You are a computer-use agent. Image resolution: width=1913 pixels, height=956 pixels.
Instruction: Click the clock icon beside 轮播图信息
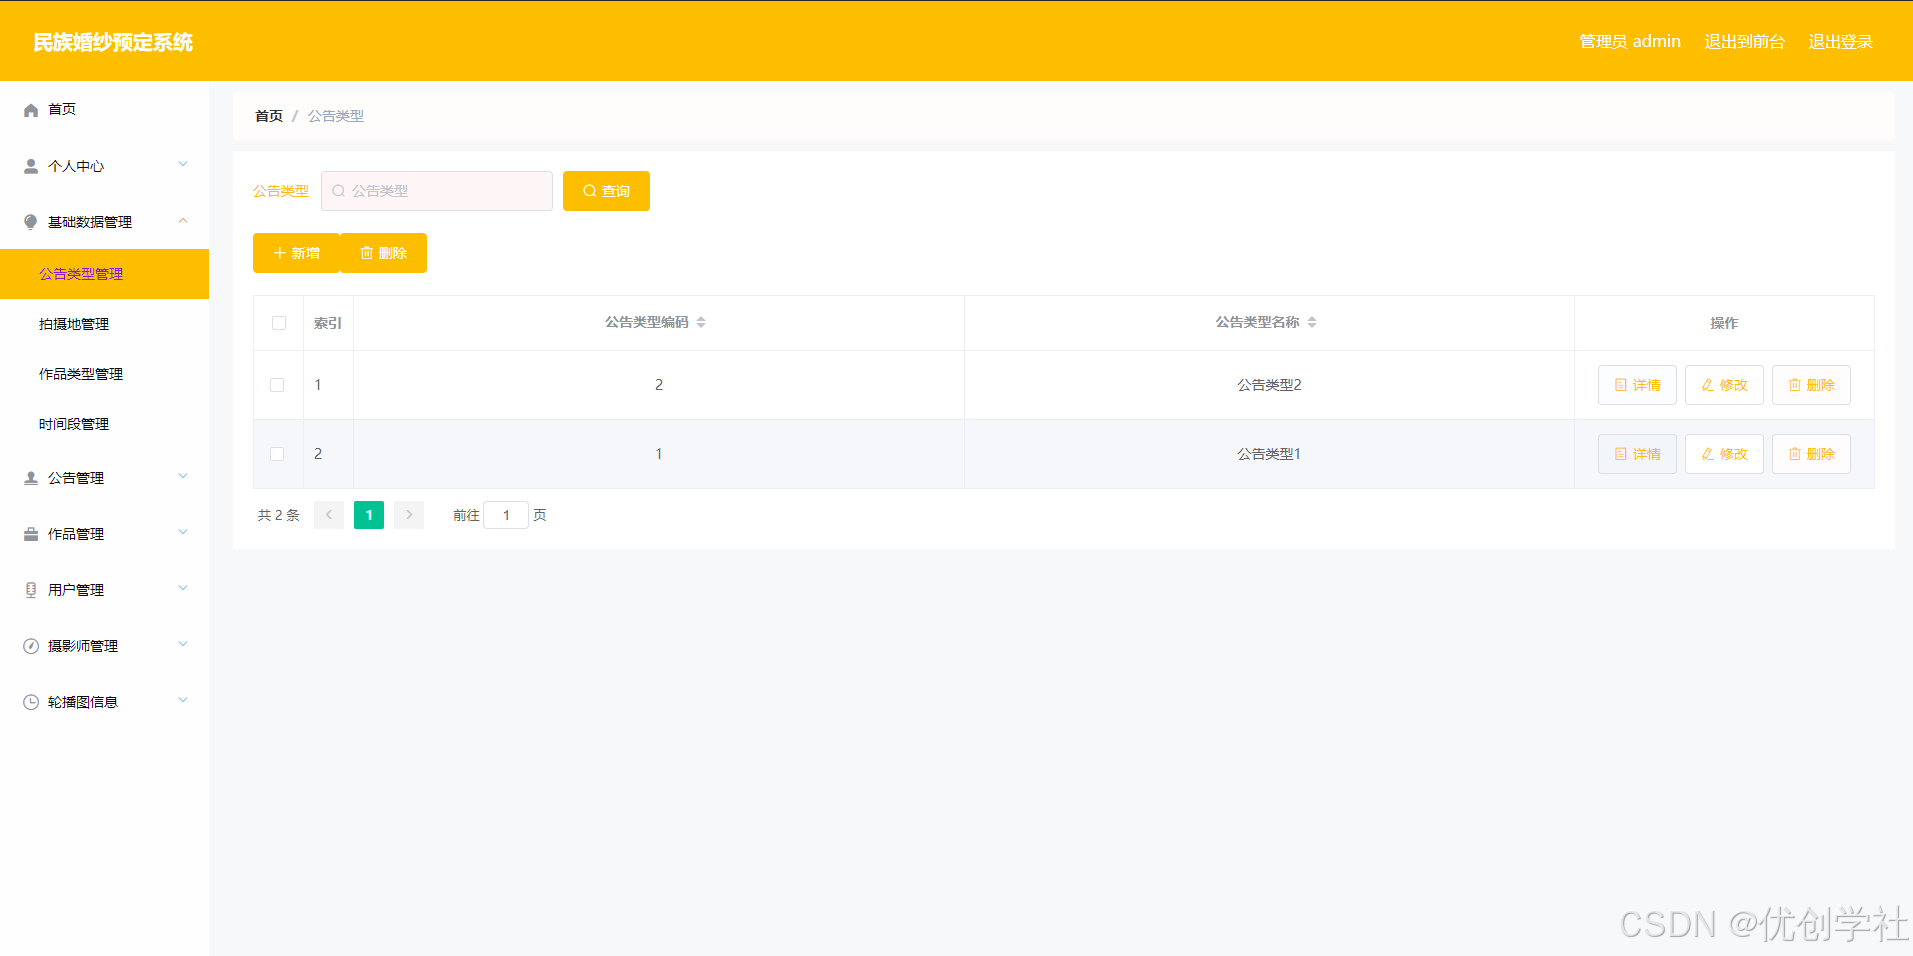pos(31,702)
